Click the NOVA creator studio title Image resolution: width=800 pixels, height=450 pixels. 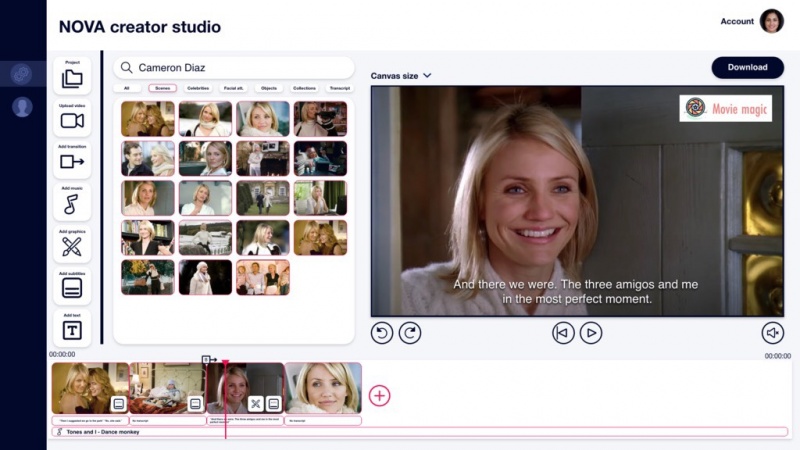(140, 27)
